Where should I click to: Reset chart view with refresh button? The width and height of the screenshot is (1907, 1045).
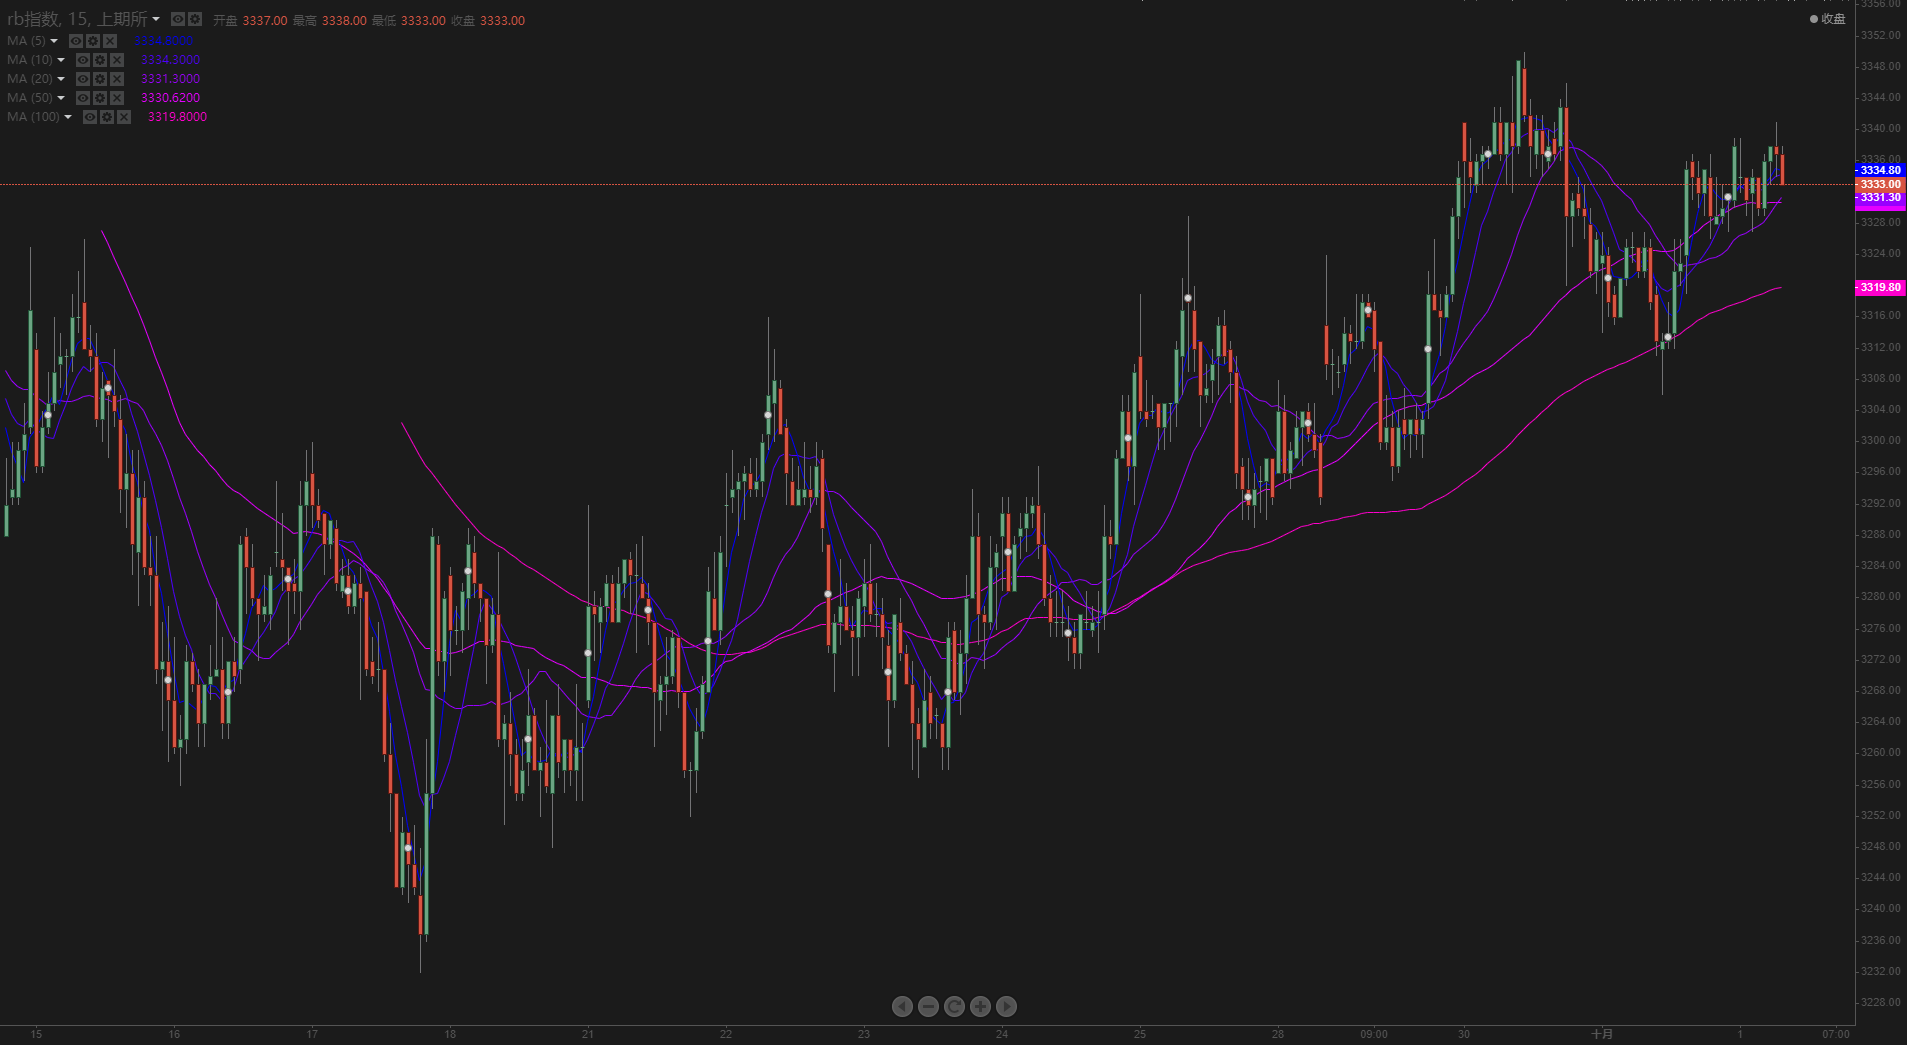(x=954, y=1006)
